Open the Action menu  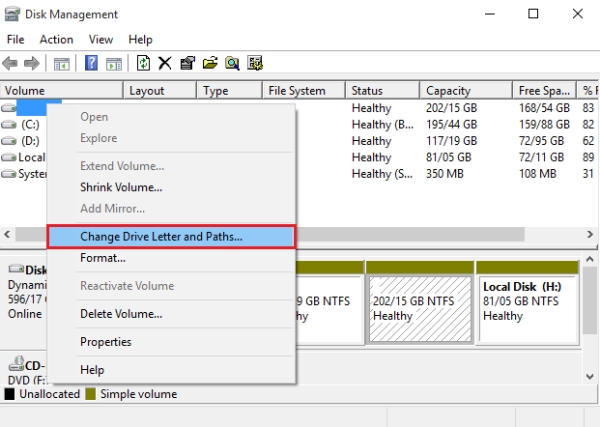[56, 39]
